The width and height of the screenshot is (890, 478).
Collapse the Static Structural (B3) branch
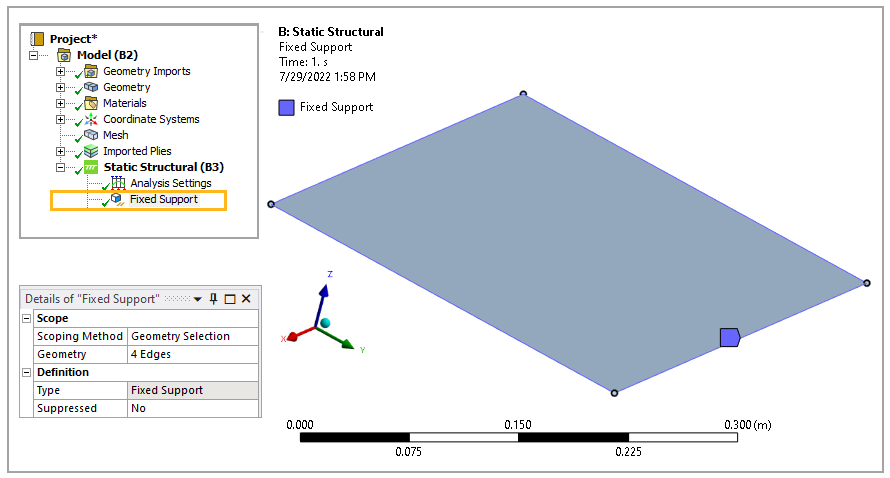pos(60,167)
